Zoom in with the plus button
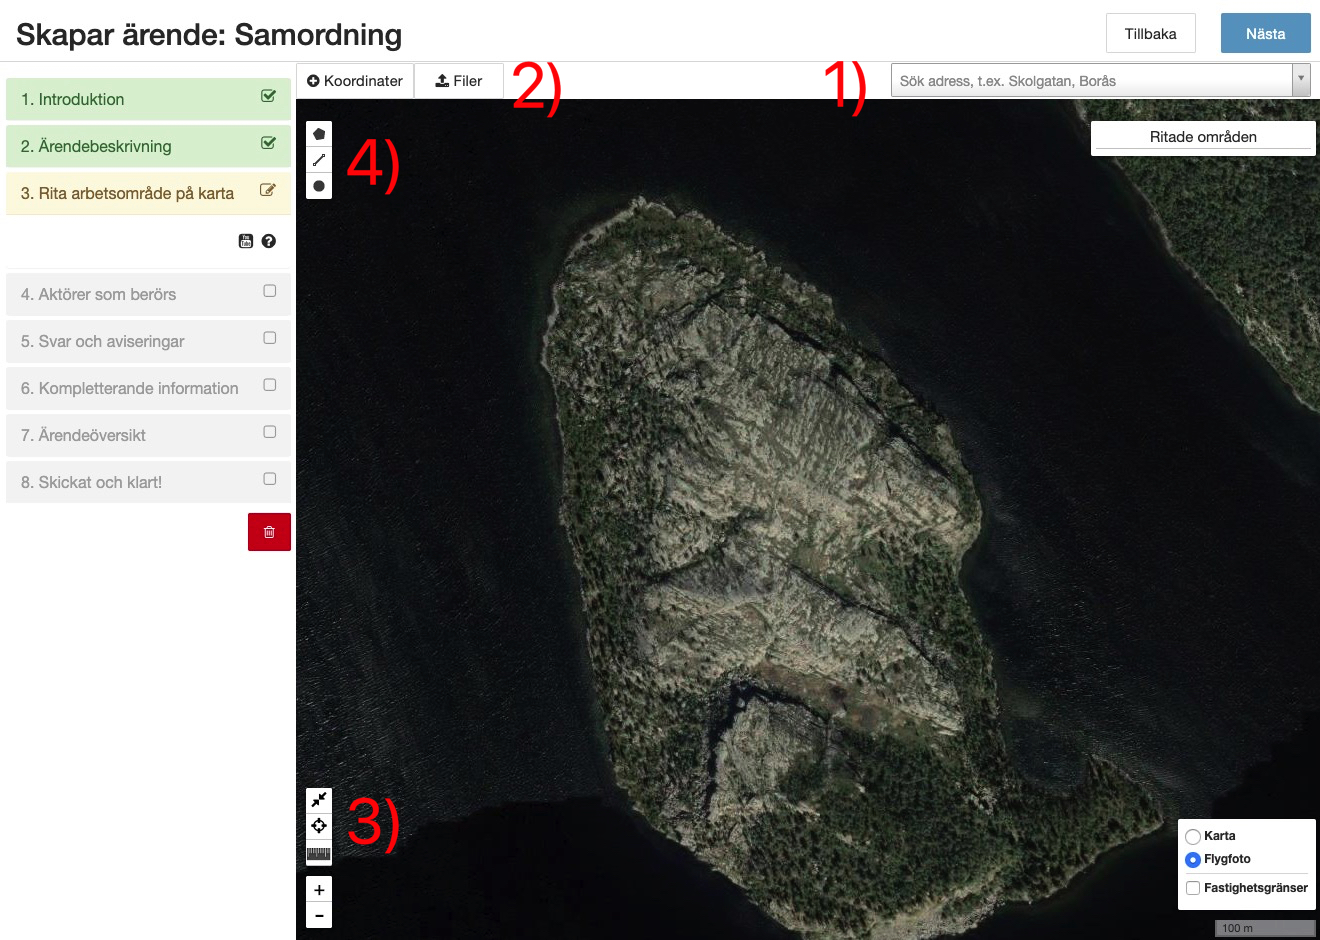This screenshot has height=940, width=1320. coord(319,890)
